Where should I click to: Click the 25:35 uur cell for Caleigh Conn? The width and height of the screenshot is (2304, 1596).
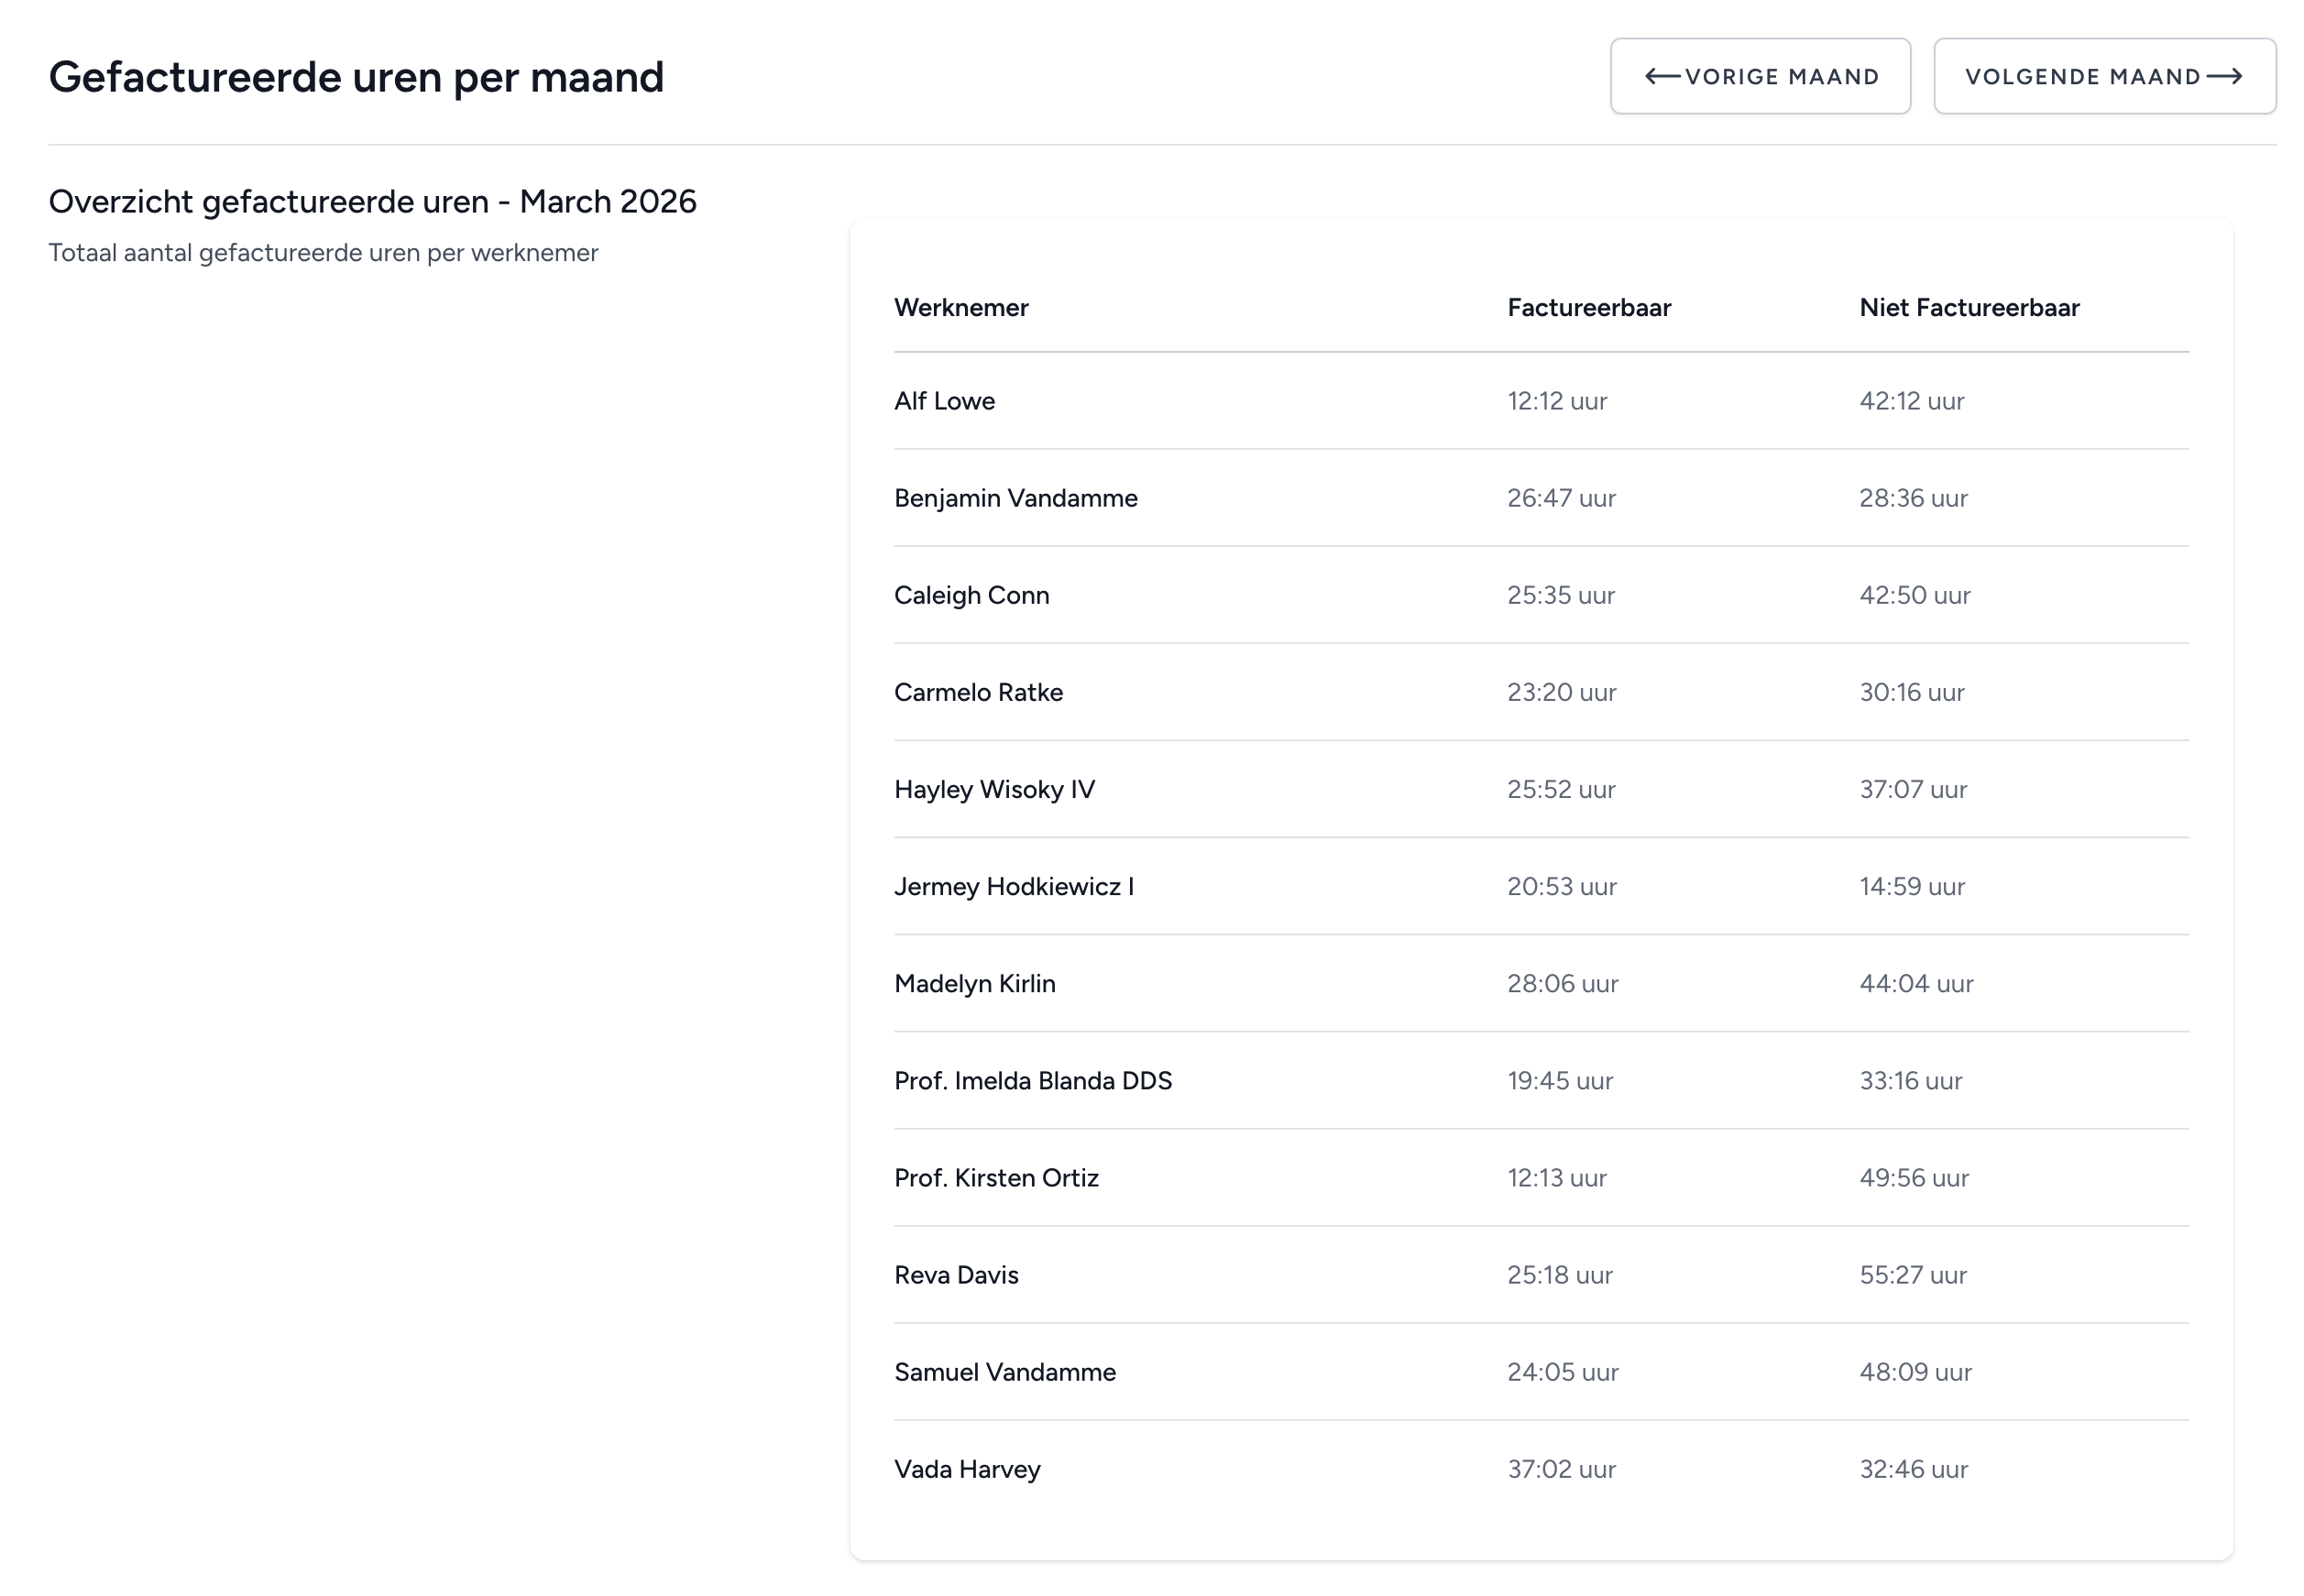1561,595
